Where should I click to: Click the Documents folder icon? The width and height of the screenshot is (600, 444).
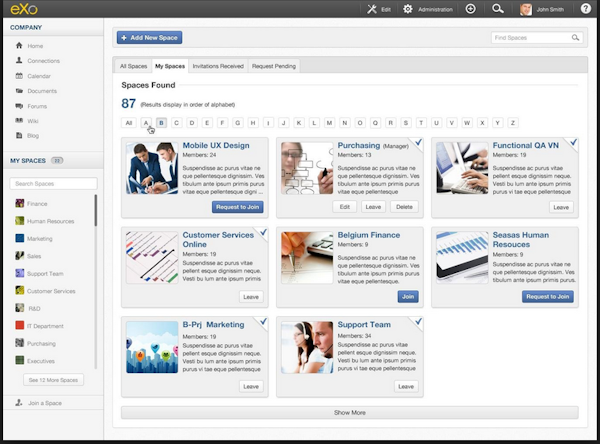pyautogui.click(x=19, y=91)
